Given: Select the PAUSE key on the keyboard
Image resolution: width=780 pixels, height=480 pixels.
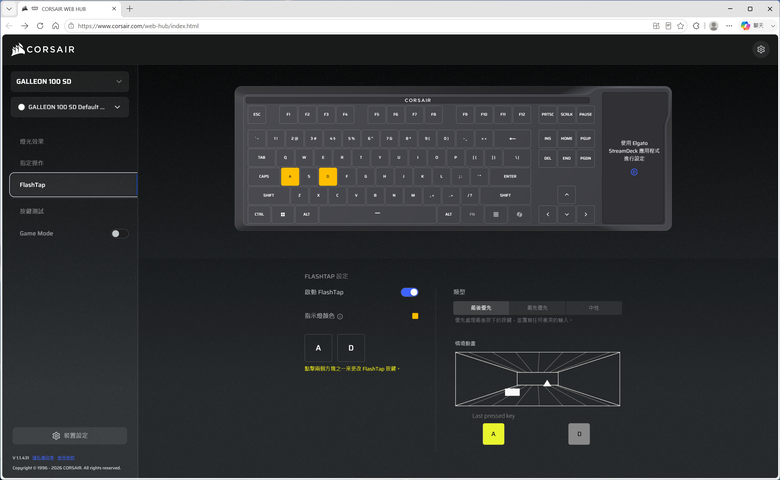Looking at the screenshot, I should pos(585,114).
